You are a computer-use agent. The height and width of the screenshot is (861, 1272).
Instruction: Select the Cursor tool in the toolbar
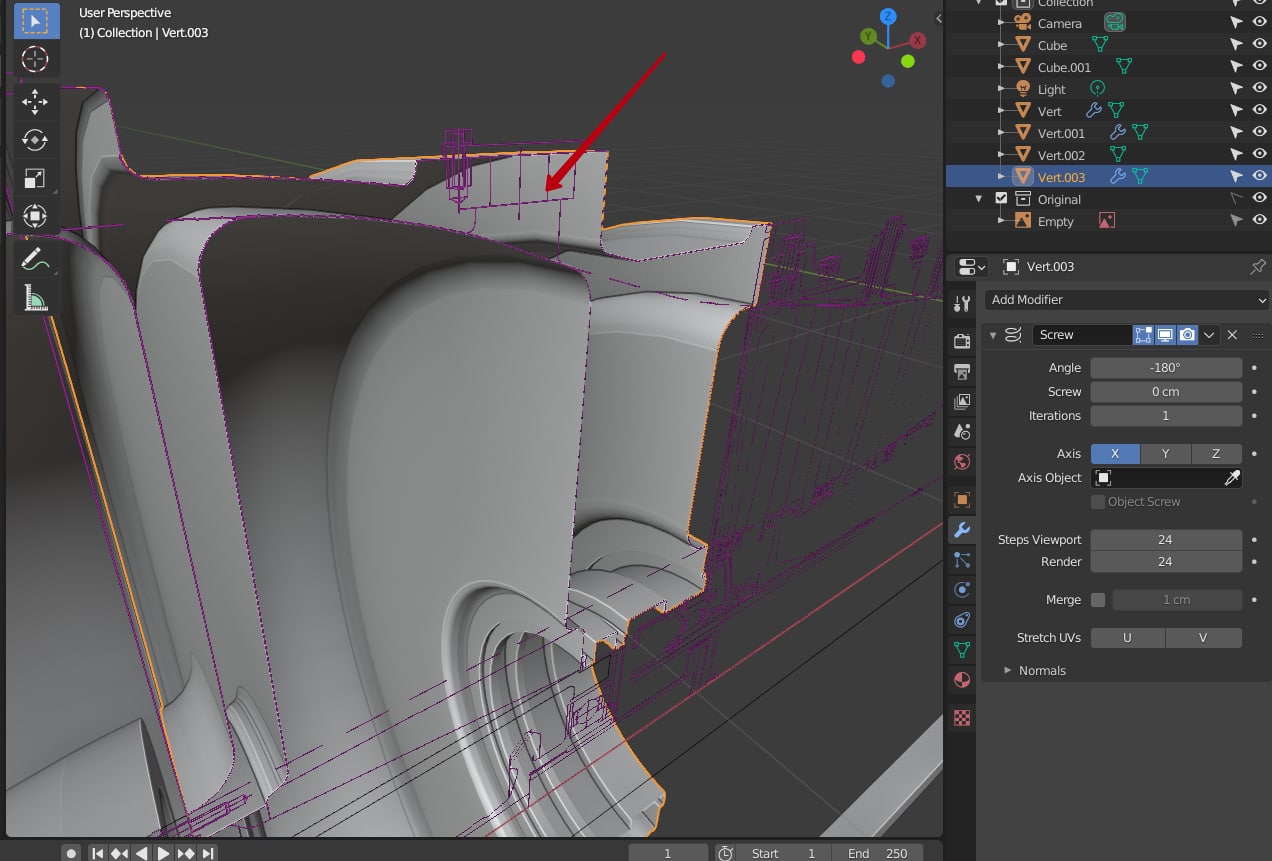34,59
